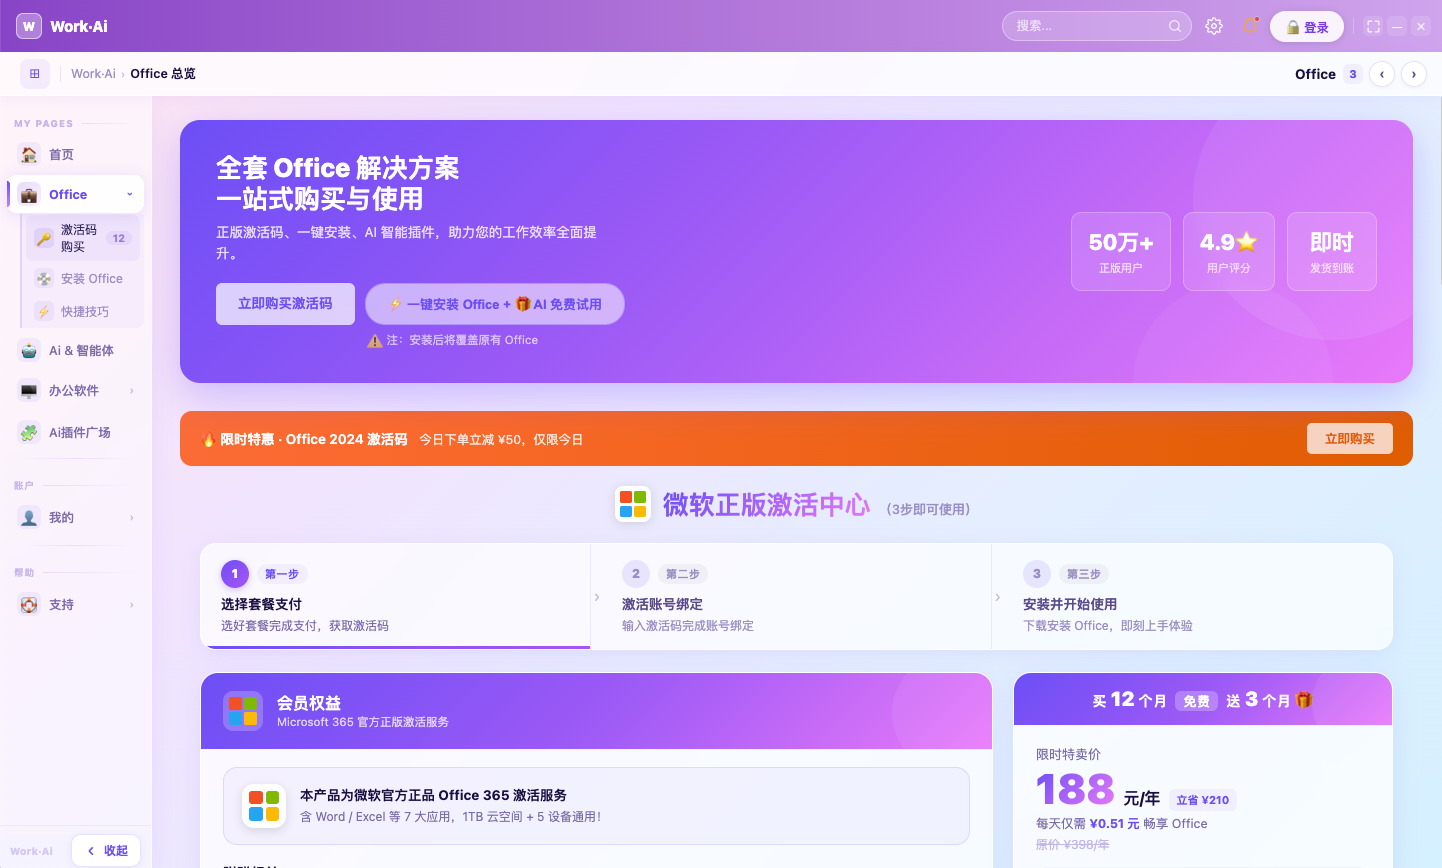Click the lifebuoy icon for 支持
Screen dimensions: 1442x868
pyautogui.click(x=29, y=605)
